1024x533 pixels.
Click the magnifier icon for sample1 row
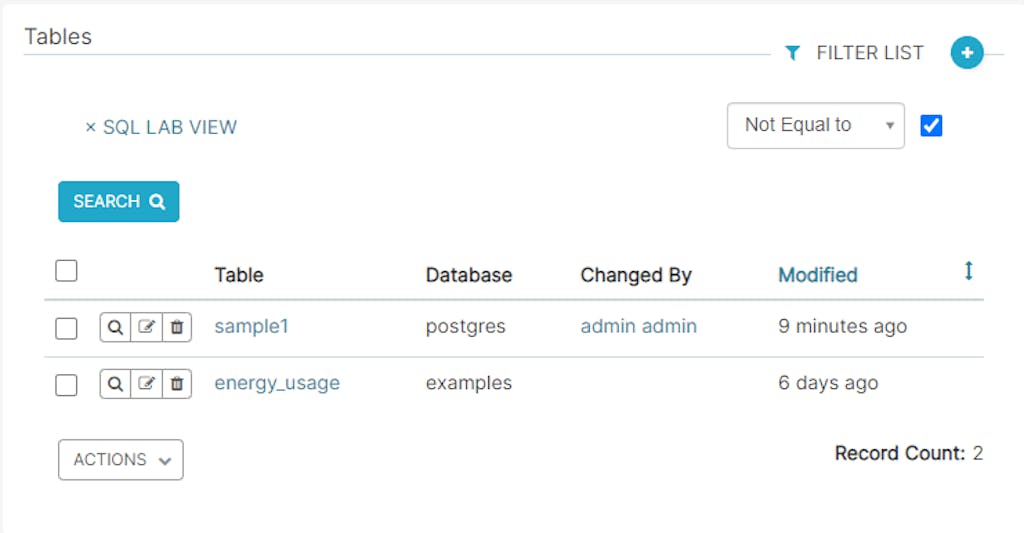[115, 327]
